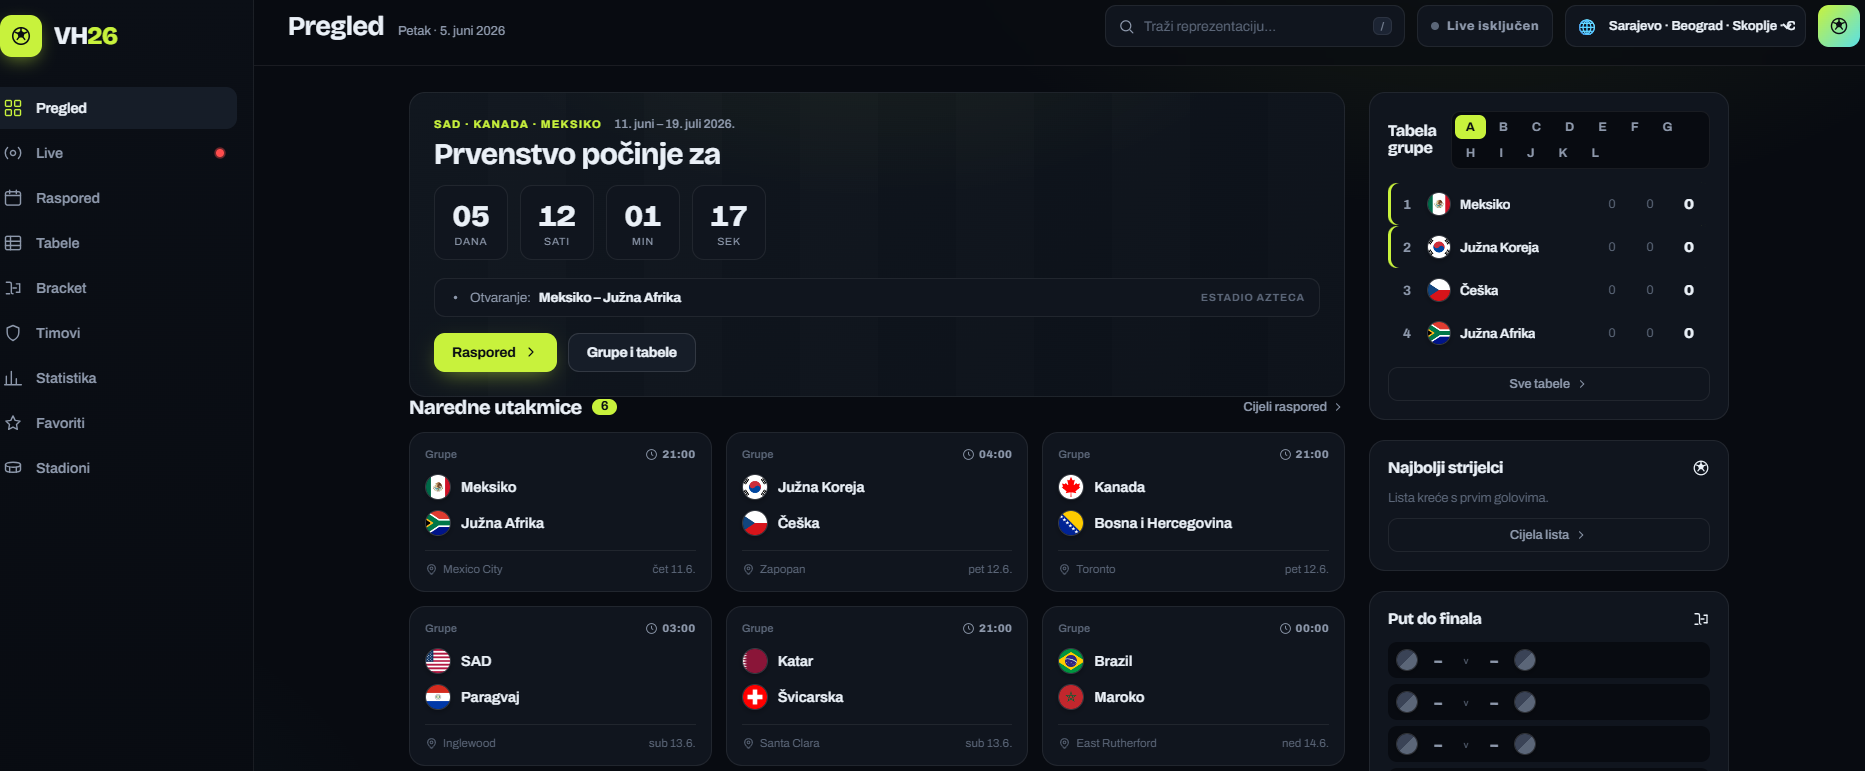Open Timovi in sidebar

point(118,333)
